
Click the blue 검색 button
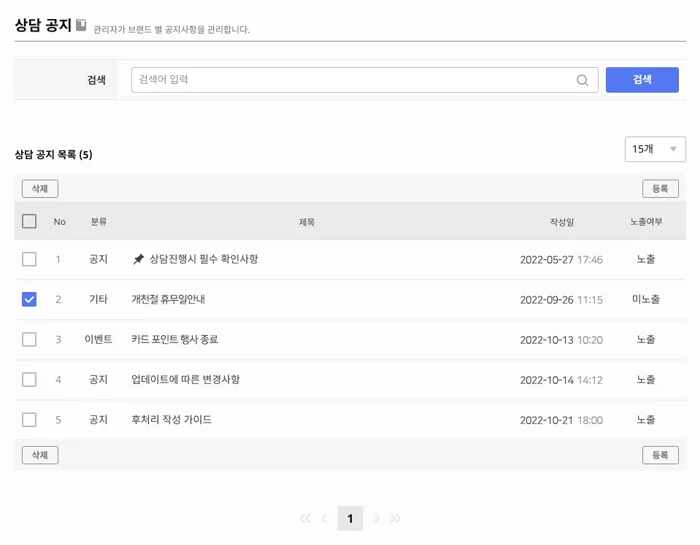click(x=642, y=80)
